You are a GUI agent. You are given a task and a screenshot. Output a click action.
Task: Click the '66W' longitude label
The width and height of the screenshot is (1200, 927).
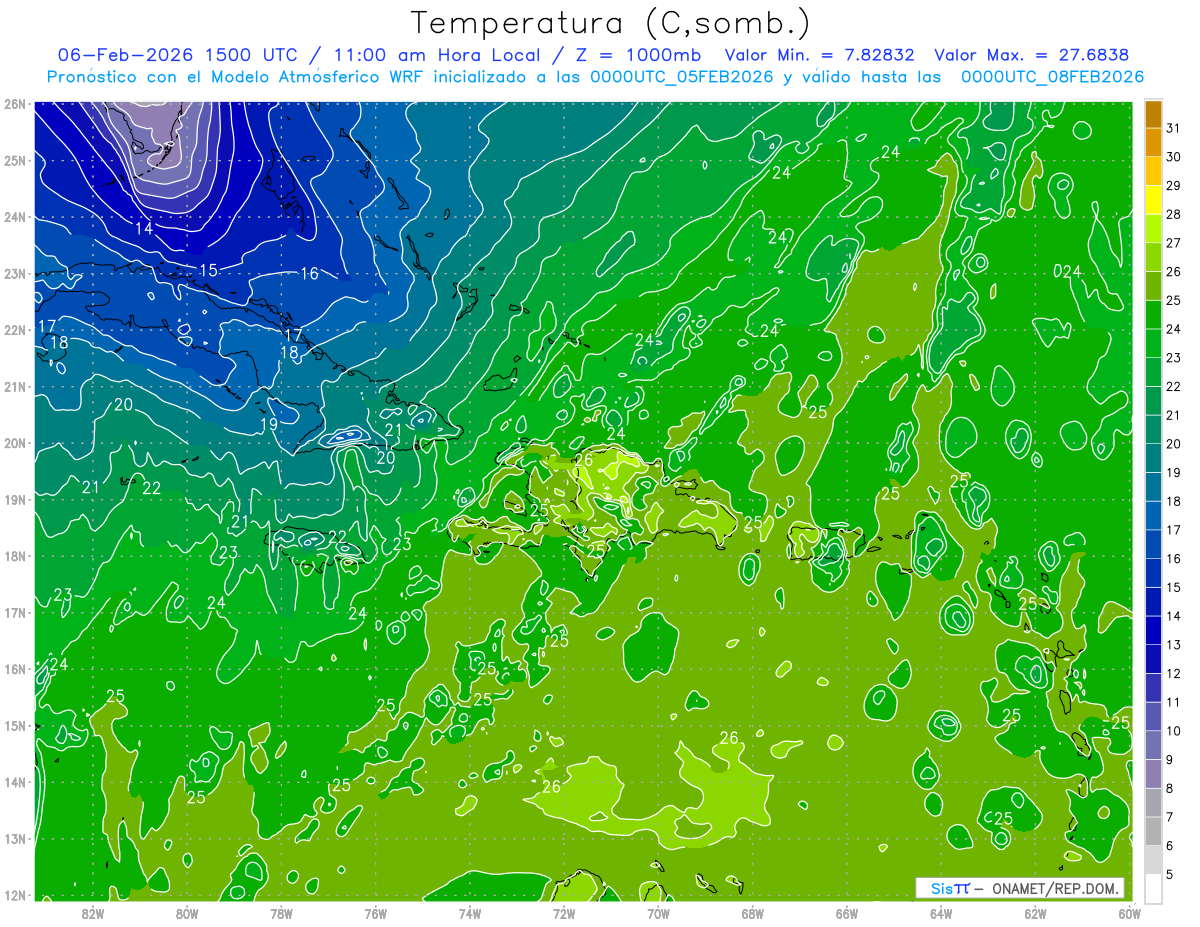click(847, 914)
